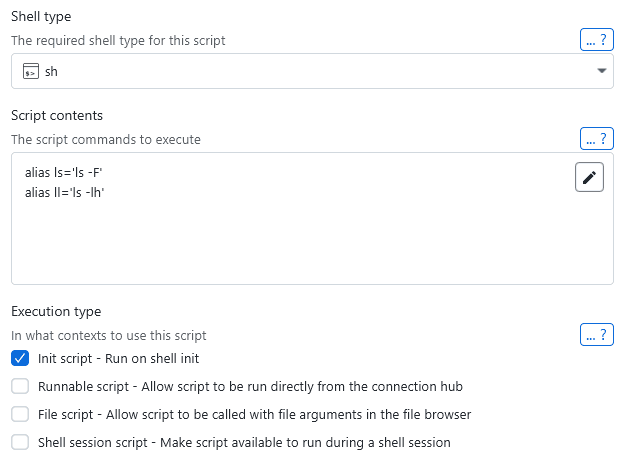Open help for Execution type
This screenshot has width=627, height=462.
click(596, 334)
